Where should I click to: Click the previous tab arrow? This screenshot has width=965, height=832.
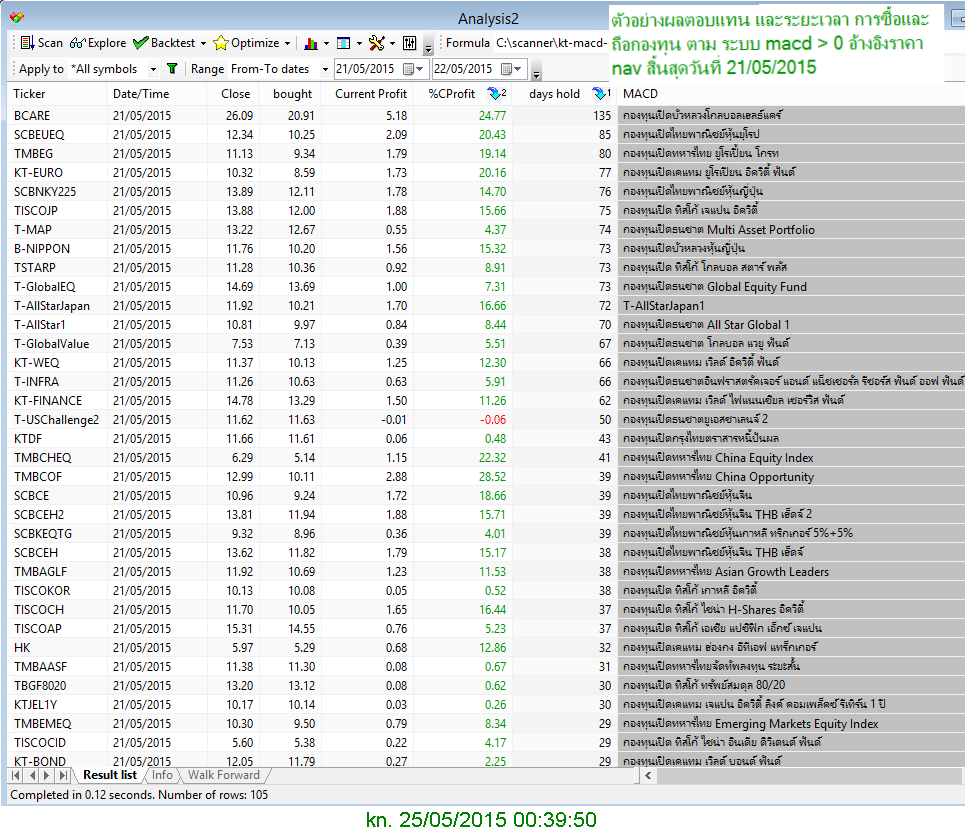point(32,775)
